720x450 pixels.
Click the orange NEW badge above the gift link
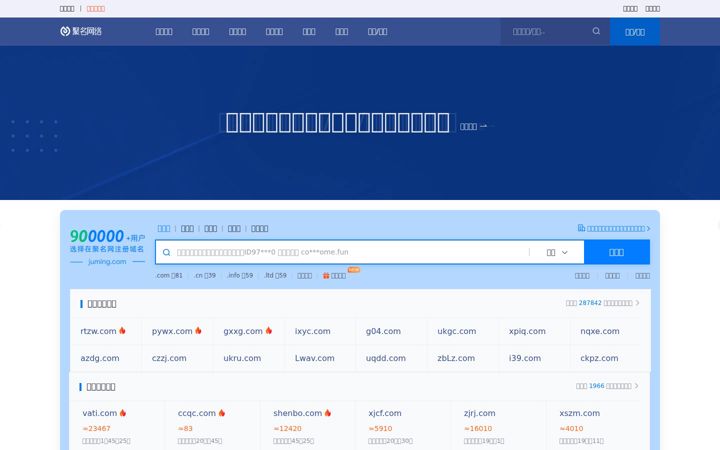tap(354, 270)
